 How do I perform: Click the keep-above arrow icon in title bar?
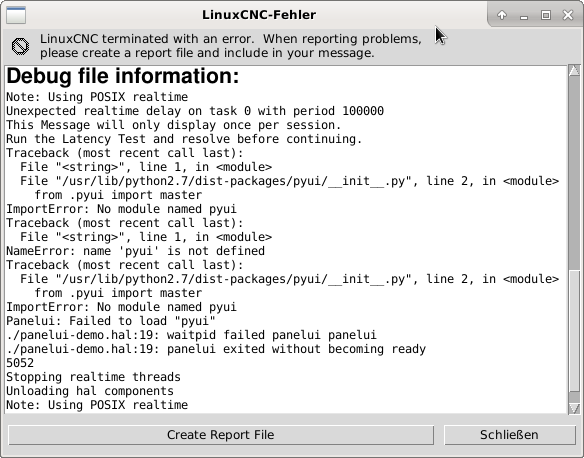pos(502,15)
